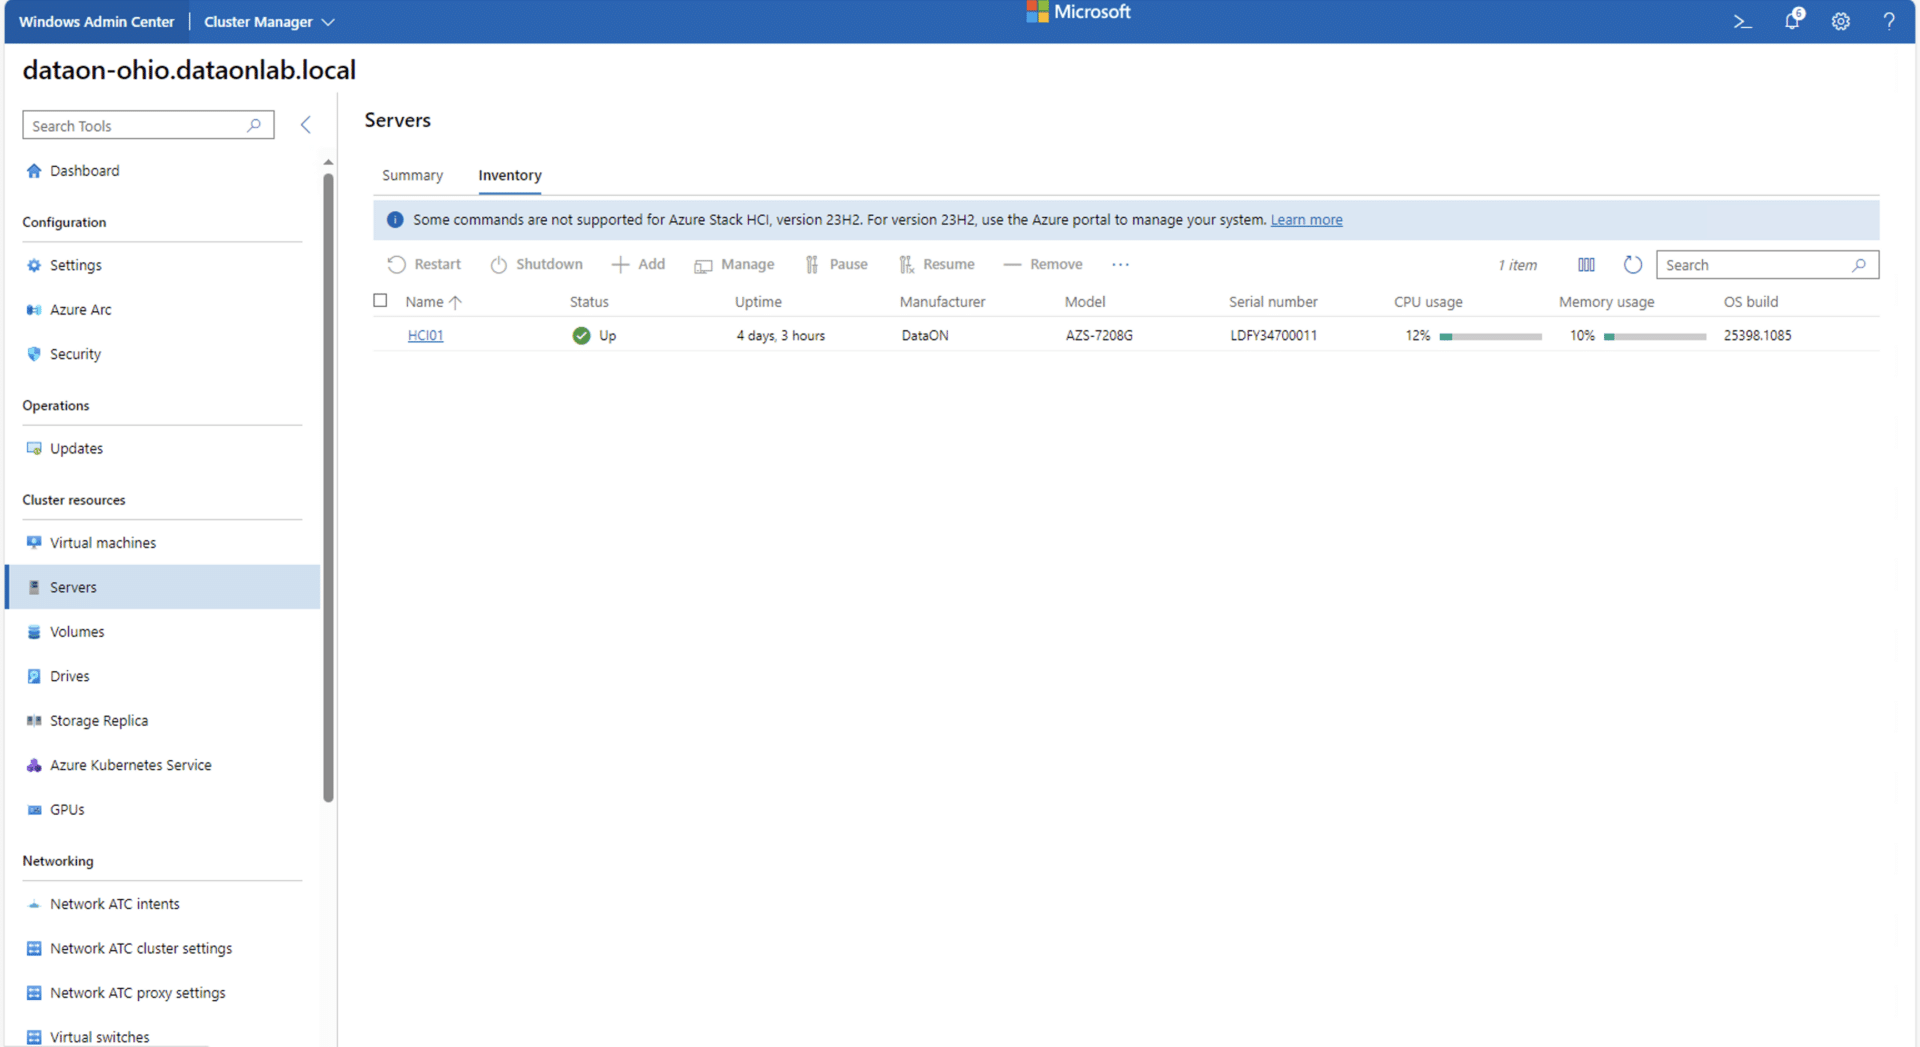This screenshot has width=1920, height=1047.
Task: Open the notifications bell icon
Action: [1793, 20]
